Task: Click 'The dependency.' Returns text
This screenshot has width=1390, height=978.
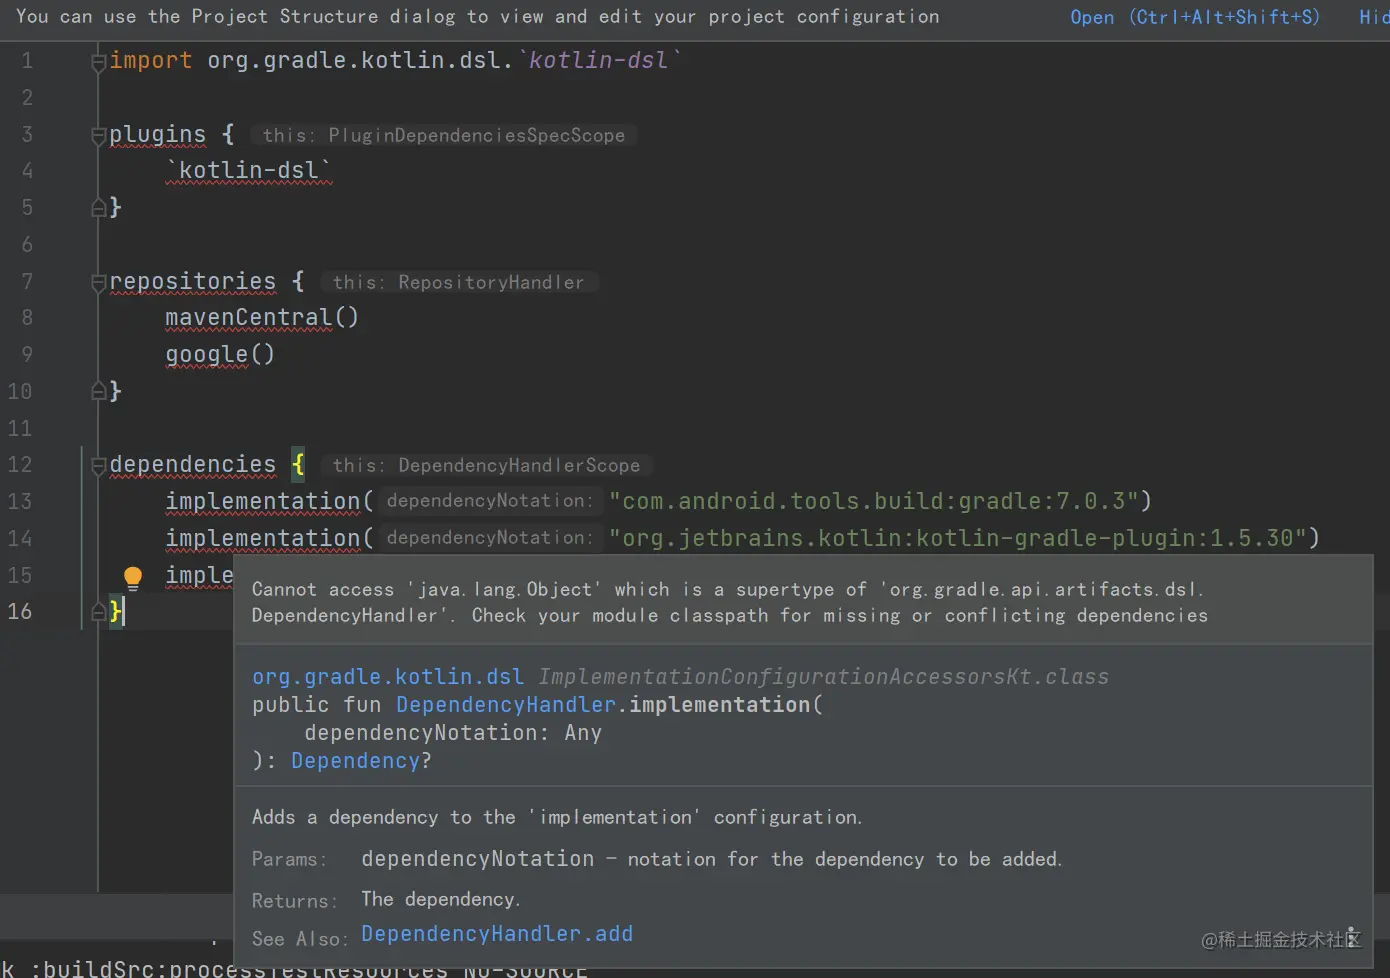Action: tap(441, 899)
